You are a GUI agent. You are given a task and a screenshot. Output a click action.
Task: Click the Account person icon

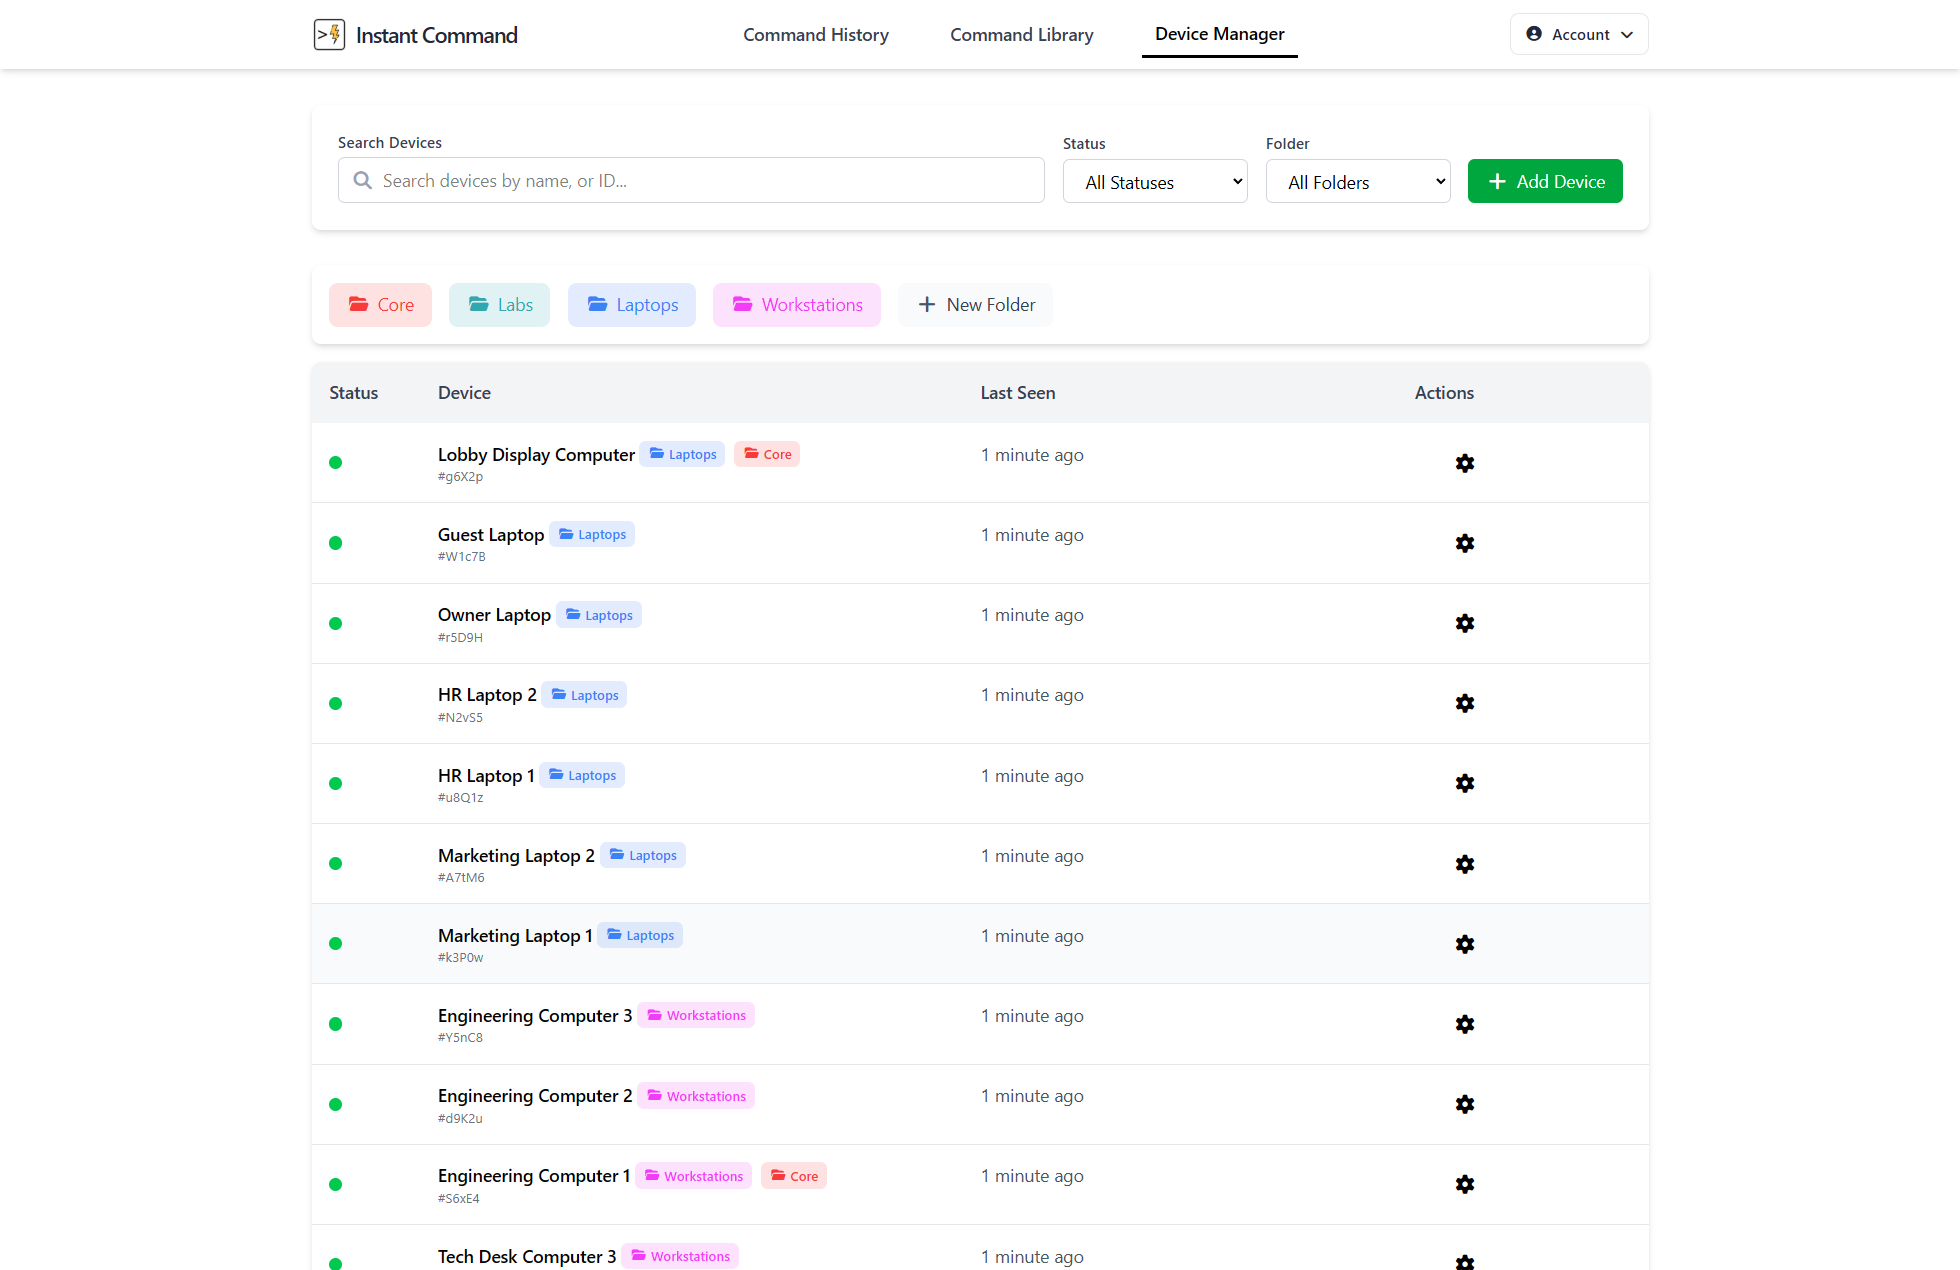(x=1533, y=33)
